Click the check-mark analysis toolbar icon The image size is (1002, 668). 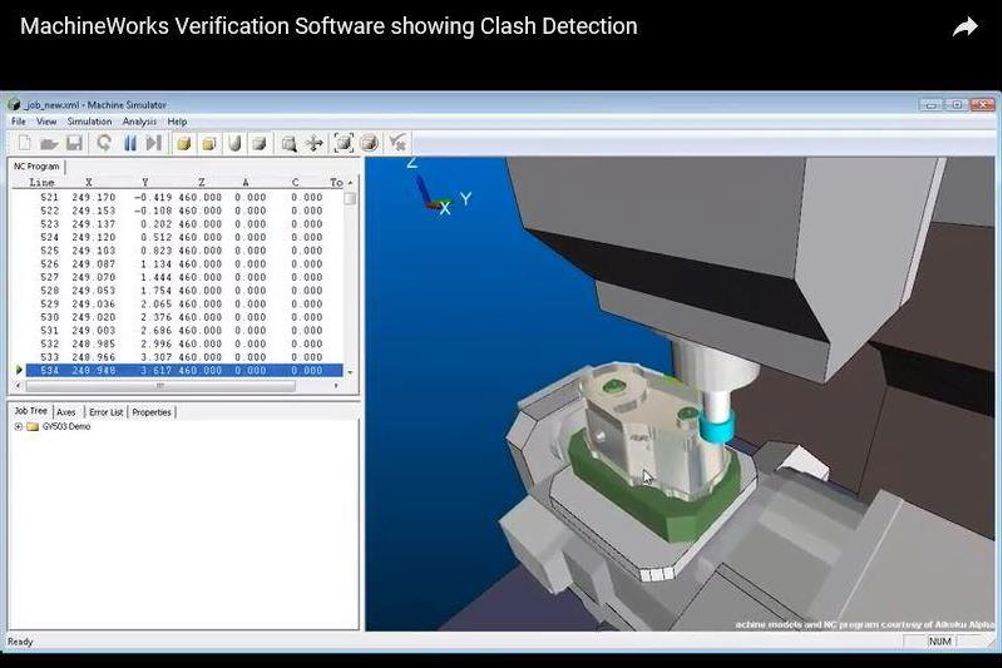397,143
